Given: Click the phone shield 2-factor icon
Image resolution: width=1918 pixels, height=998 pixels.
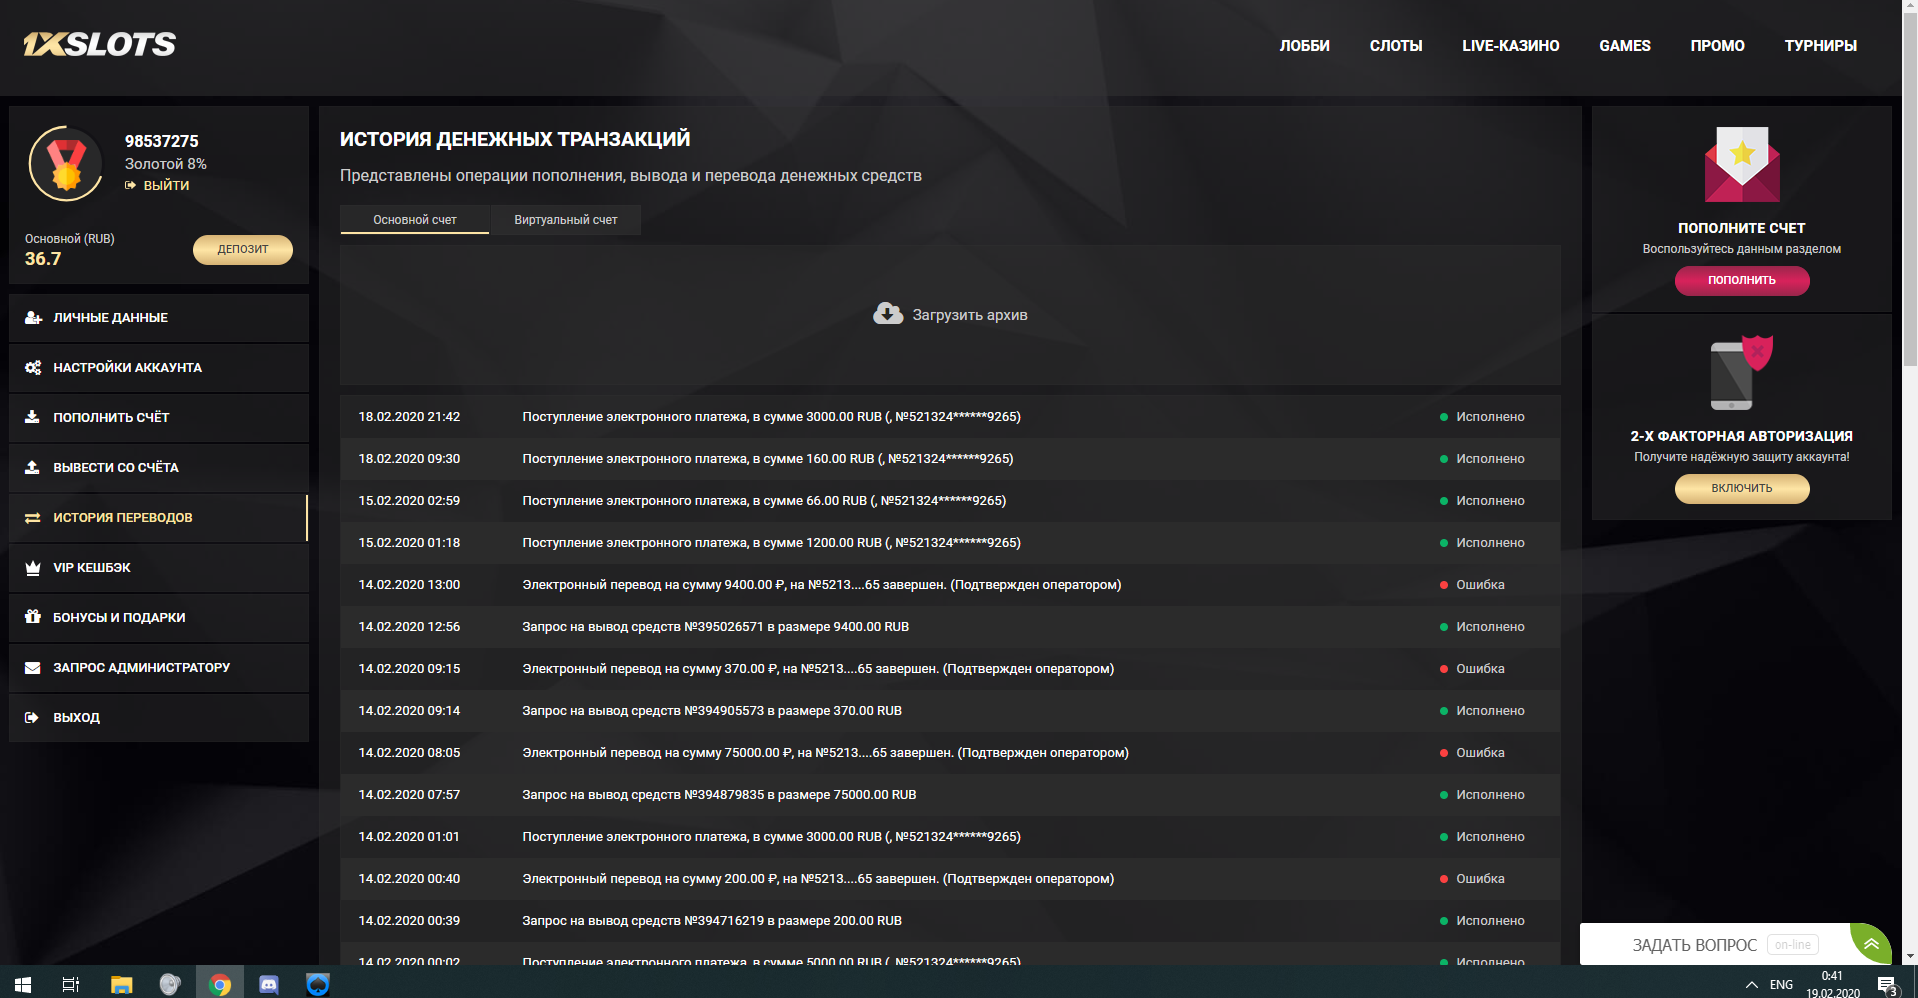Looking at the screenshot, I should 1740,373.
